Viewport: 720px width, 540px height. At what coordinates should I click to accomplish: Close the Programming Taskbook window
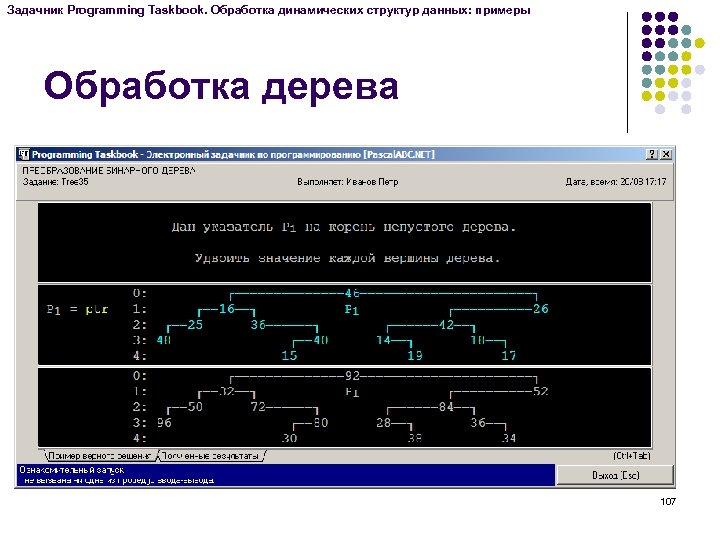[x=666, y=154]
